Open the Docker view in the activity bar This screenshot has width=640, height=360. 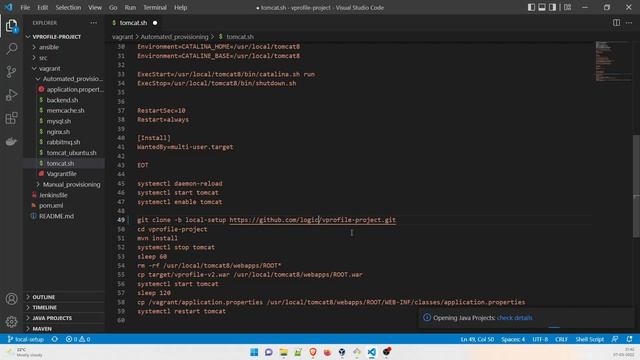pos(11,141)
